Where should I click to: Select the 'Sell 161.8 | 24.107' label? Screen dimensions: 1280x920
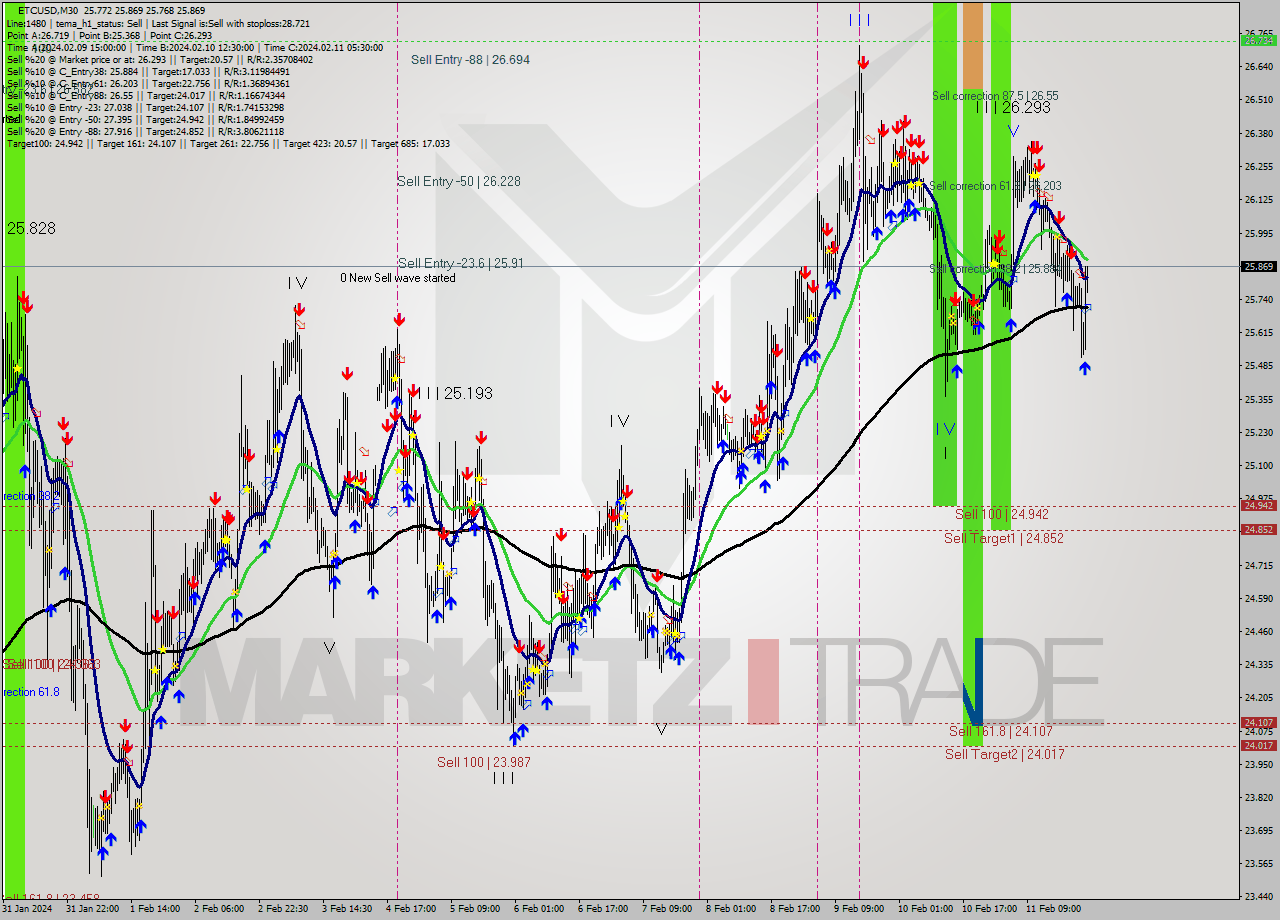(1001, 732)
